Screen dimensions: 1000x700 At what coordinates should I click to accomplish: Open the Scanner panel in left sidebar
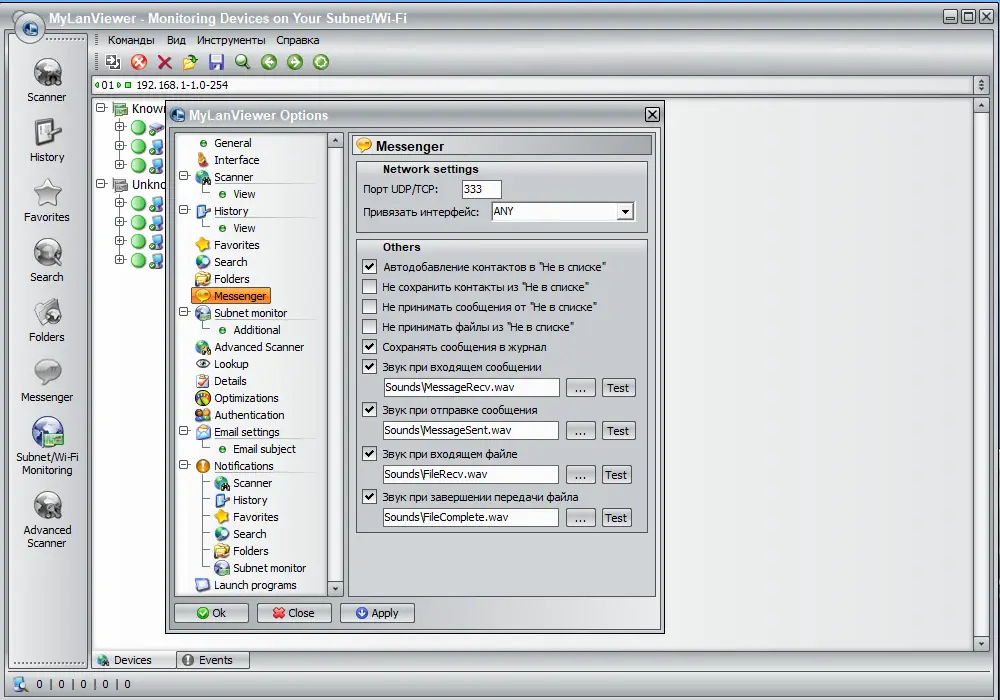click(47, 80)
